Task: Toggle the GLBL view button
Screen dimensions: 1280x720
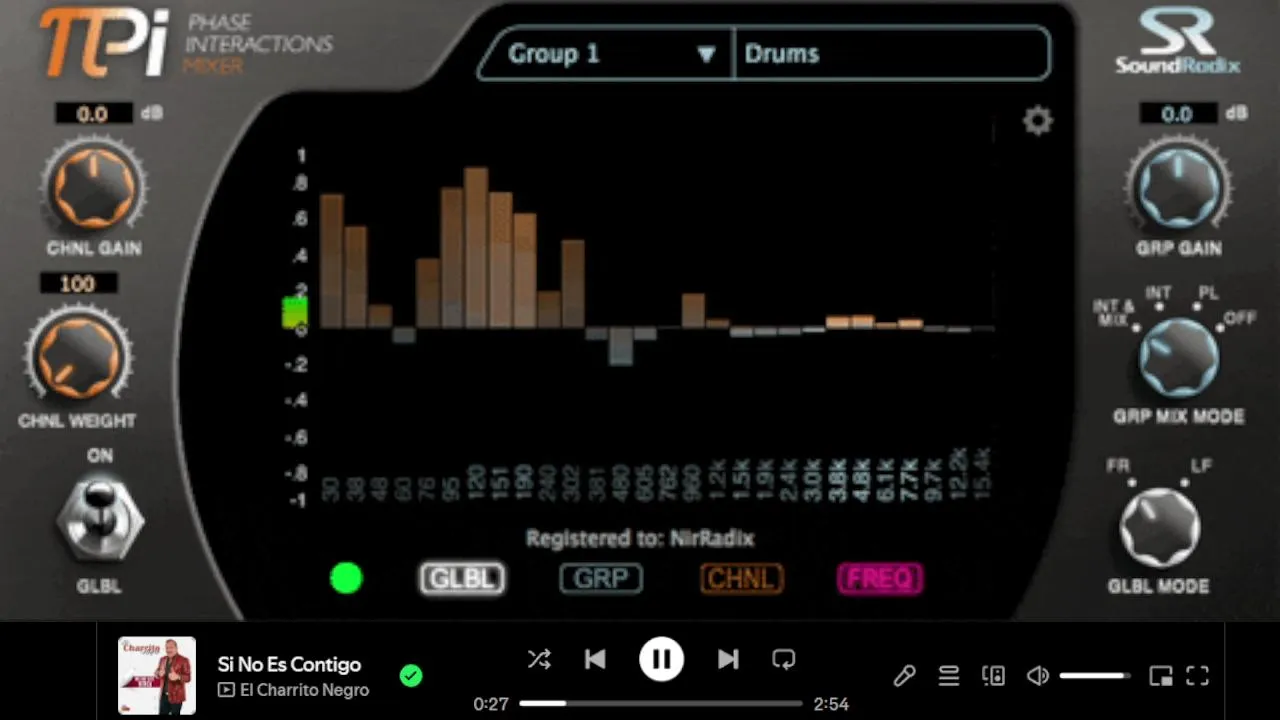Action: pos(462,578)
